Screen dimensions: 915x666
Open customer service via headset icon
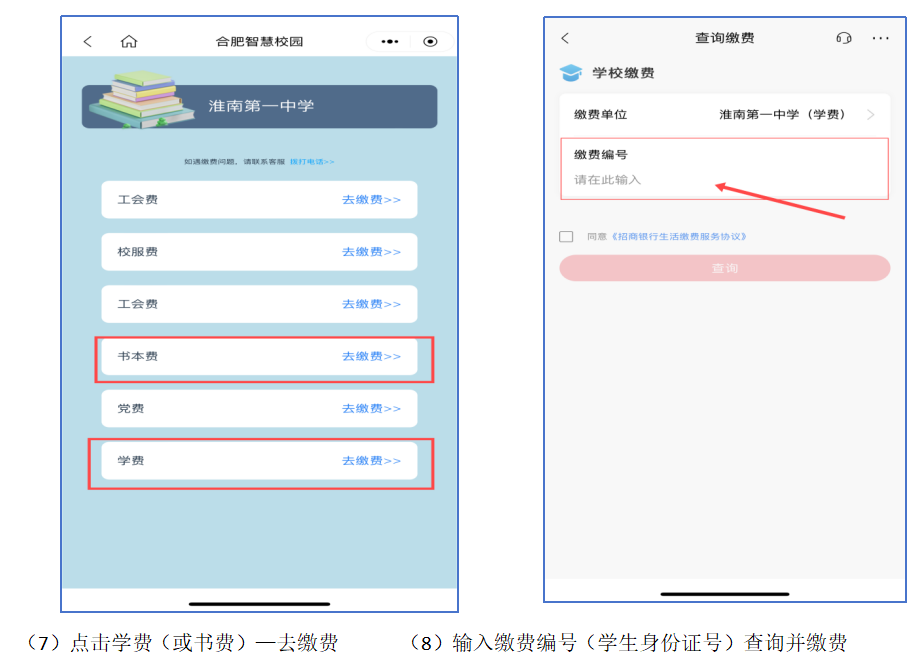[x=843, y=38]
